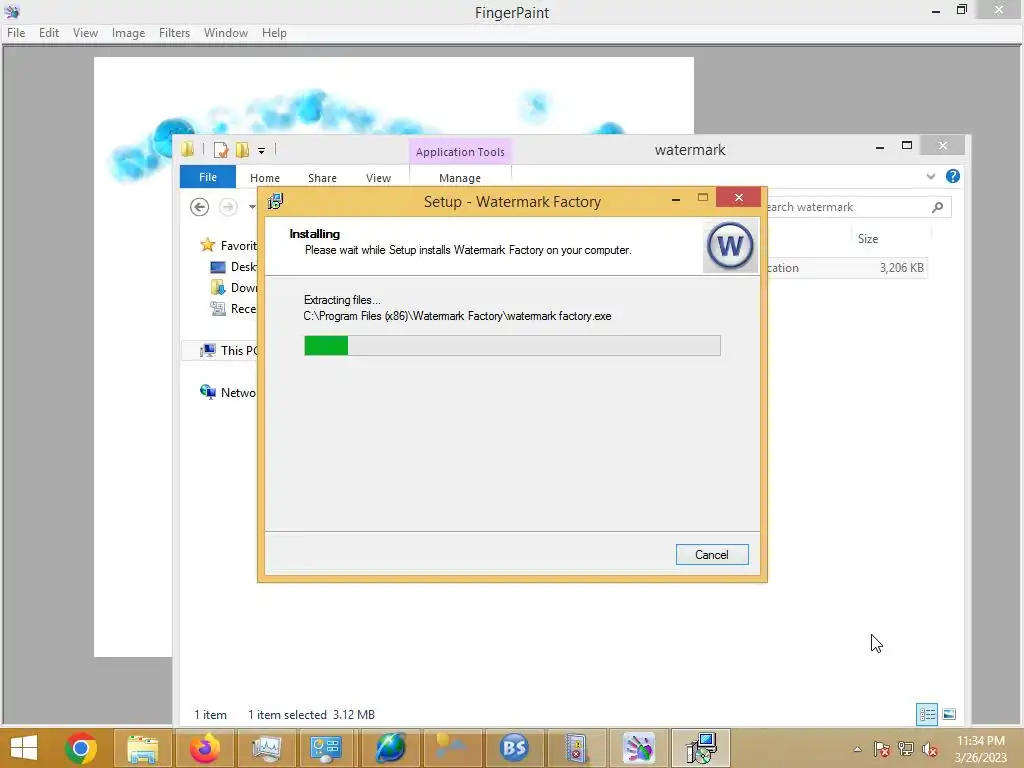This screenshot has height=768, width=1024.
Task: Open the system monitor taskbar icon
Action: pyautogui.click(x=266, y=748)
